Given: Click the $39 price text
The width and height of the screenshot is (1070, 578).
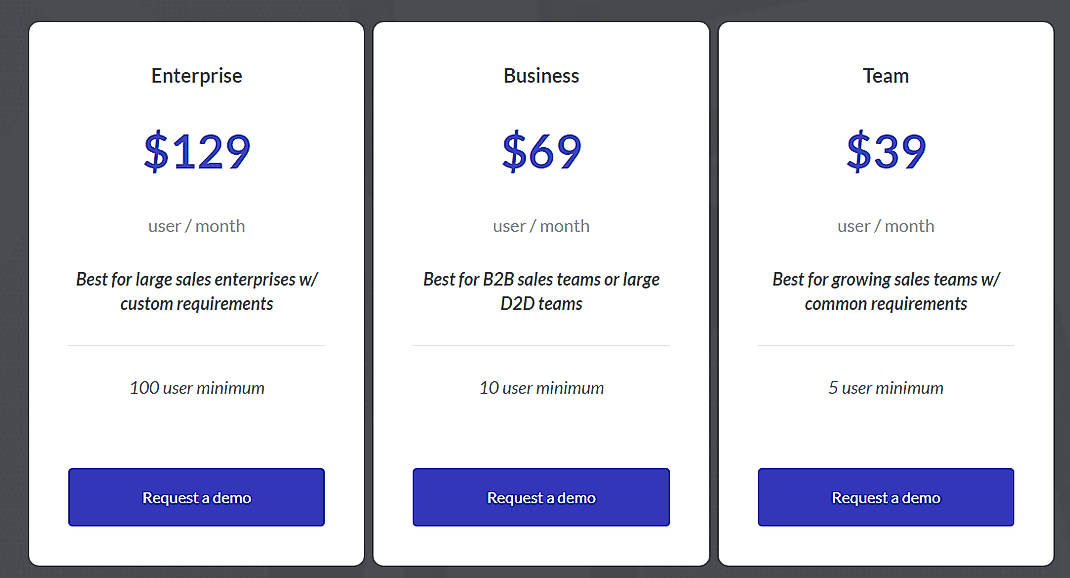Looking at the screenshot, I should (885, 150).
